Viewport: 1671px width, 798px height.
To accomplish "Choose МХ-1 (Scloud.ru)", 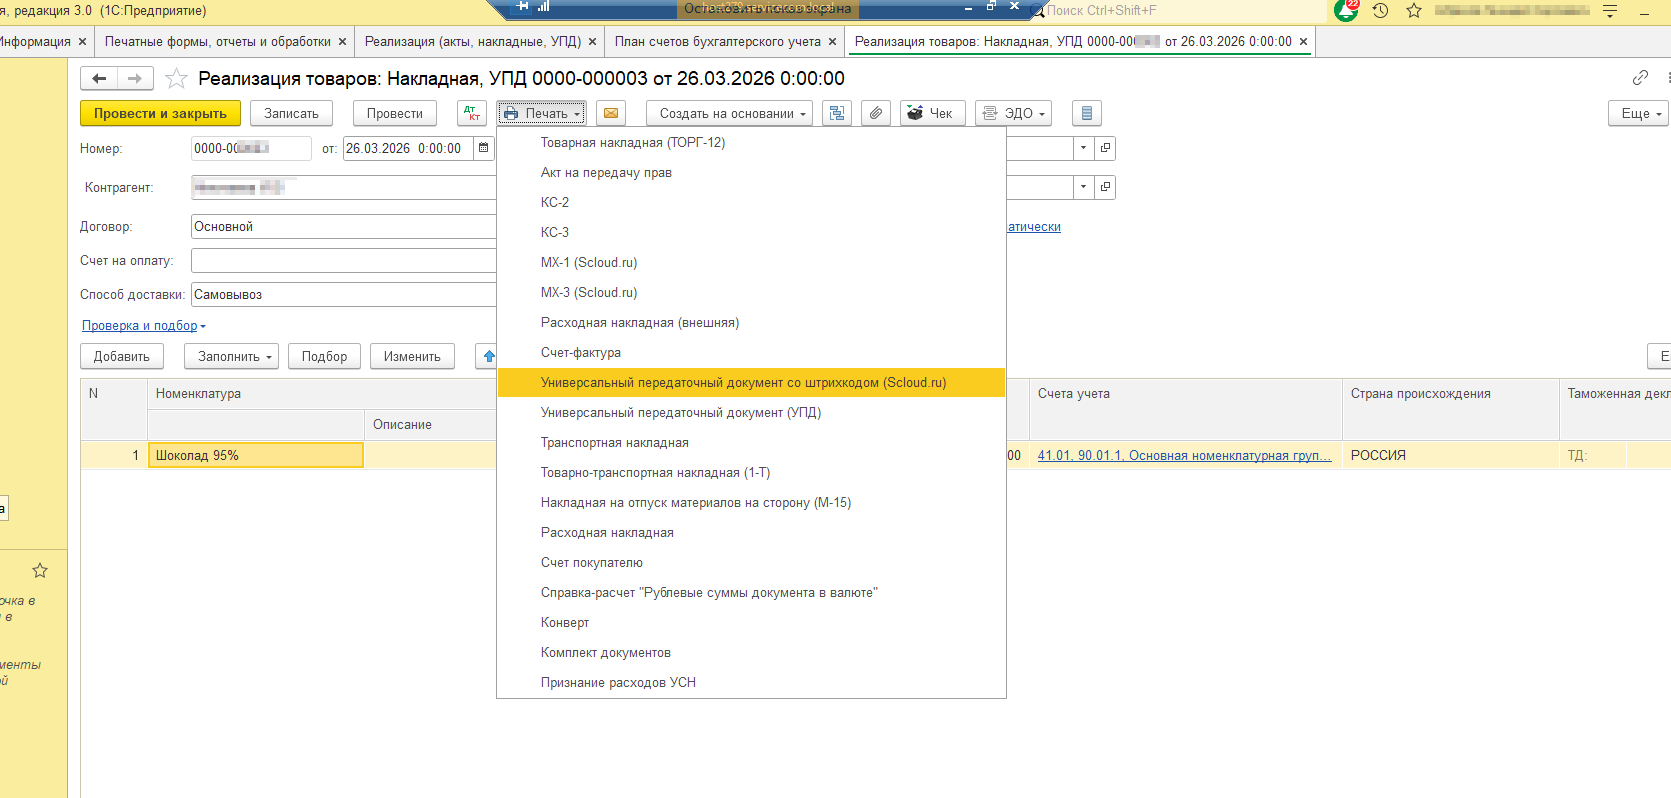I will (x=751, y=263).
